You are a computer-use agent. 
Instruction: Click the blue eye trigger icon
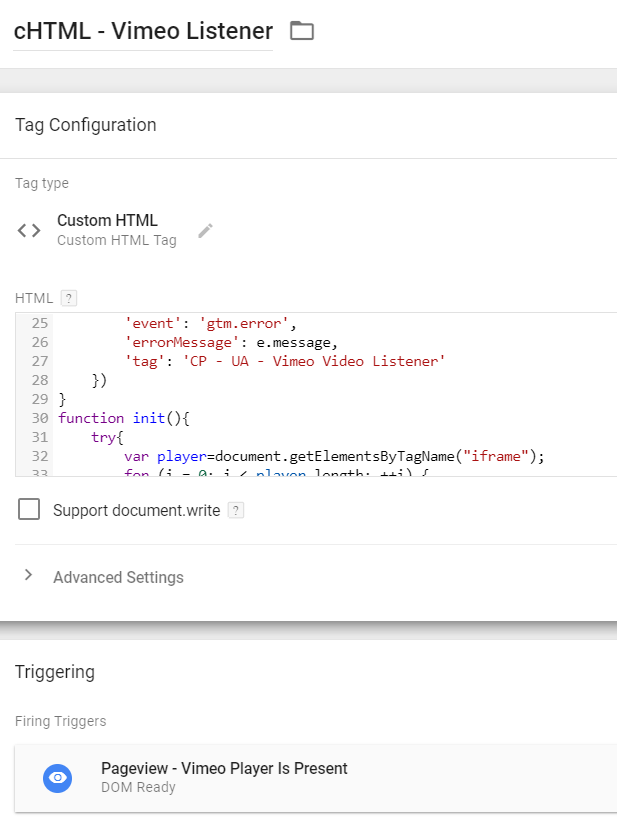pos(58,778)
